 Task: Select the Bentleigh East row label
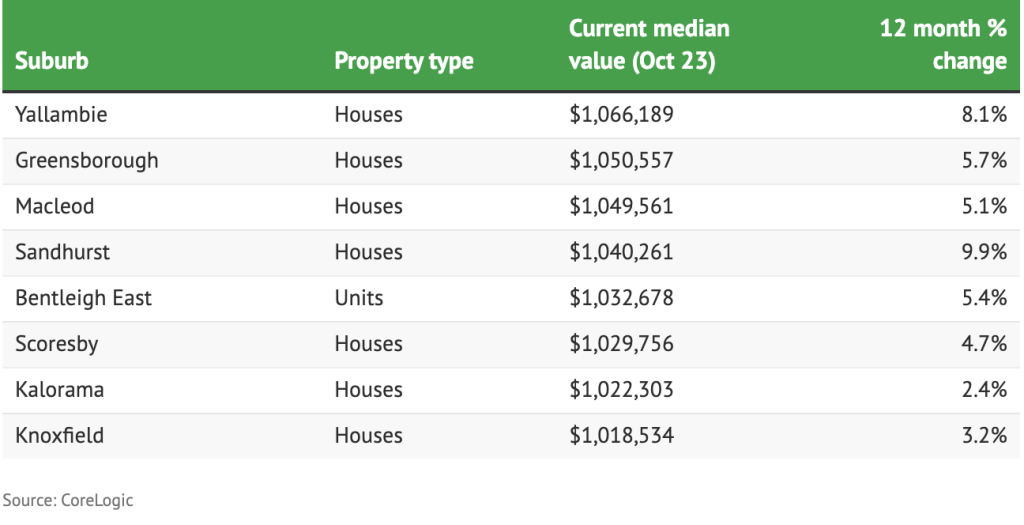click(x=84, y=298)
